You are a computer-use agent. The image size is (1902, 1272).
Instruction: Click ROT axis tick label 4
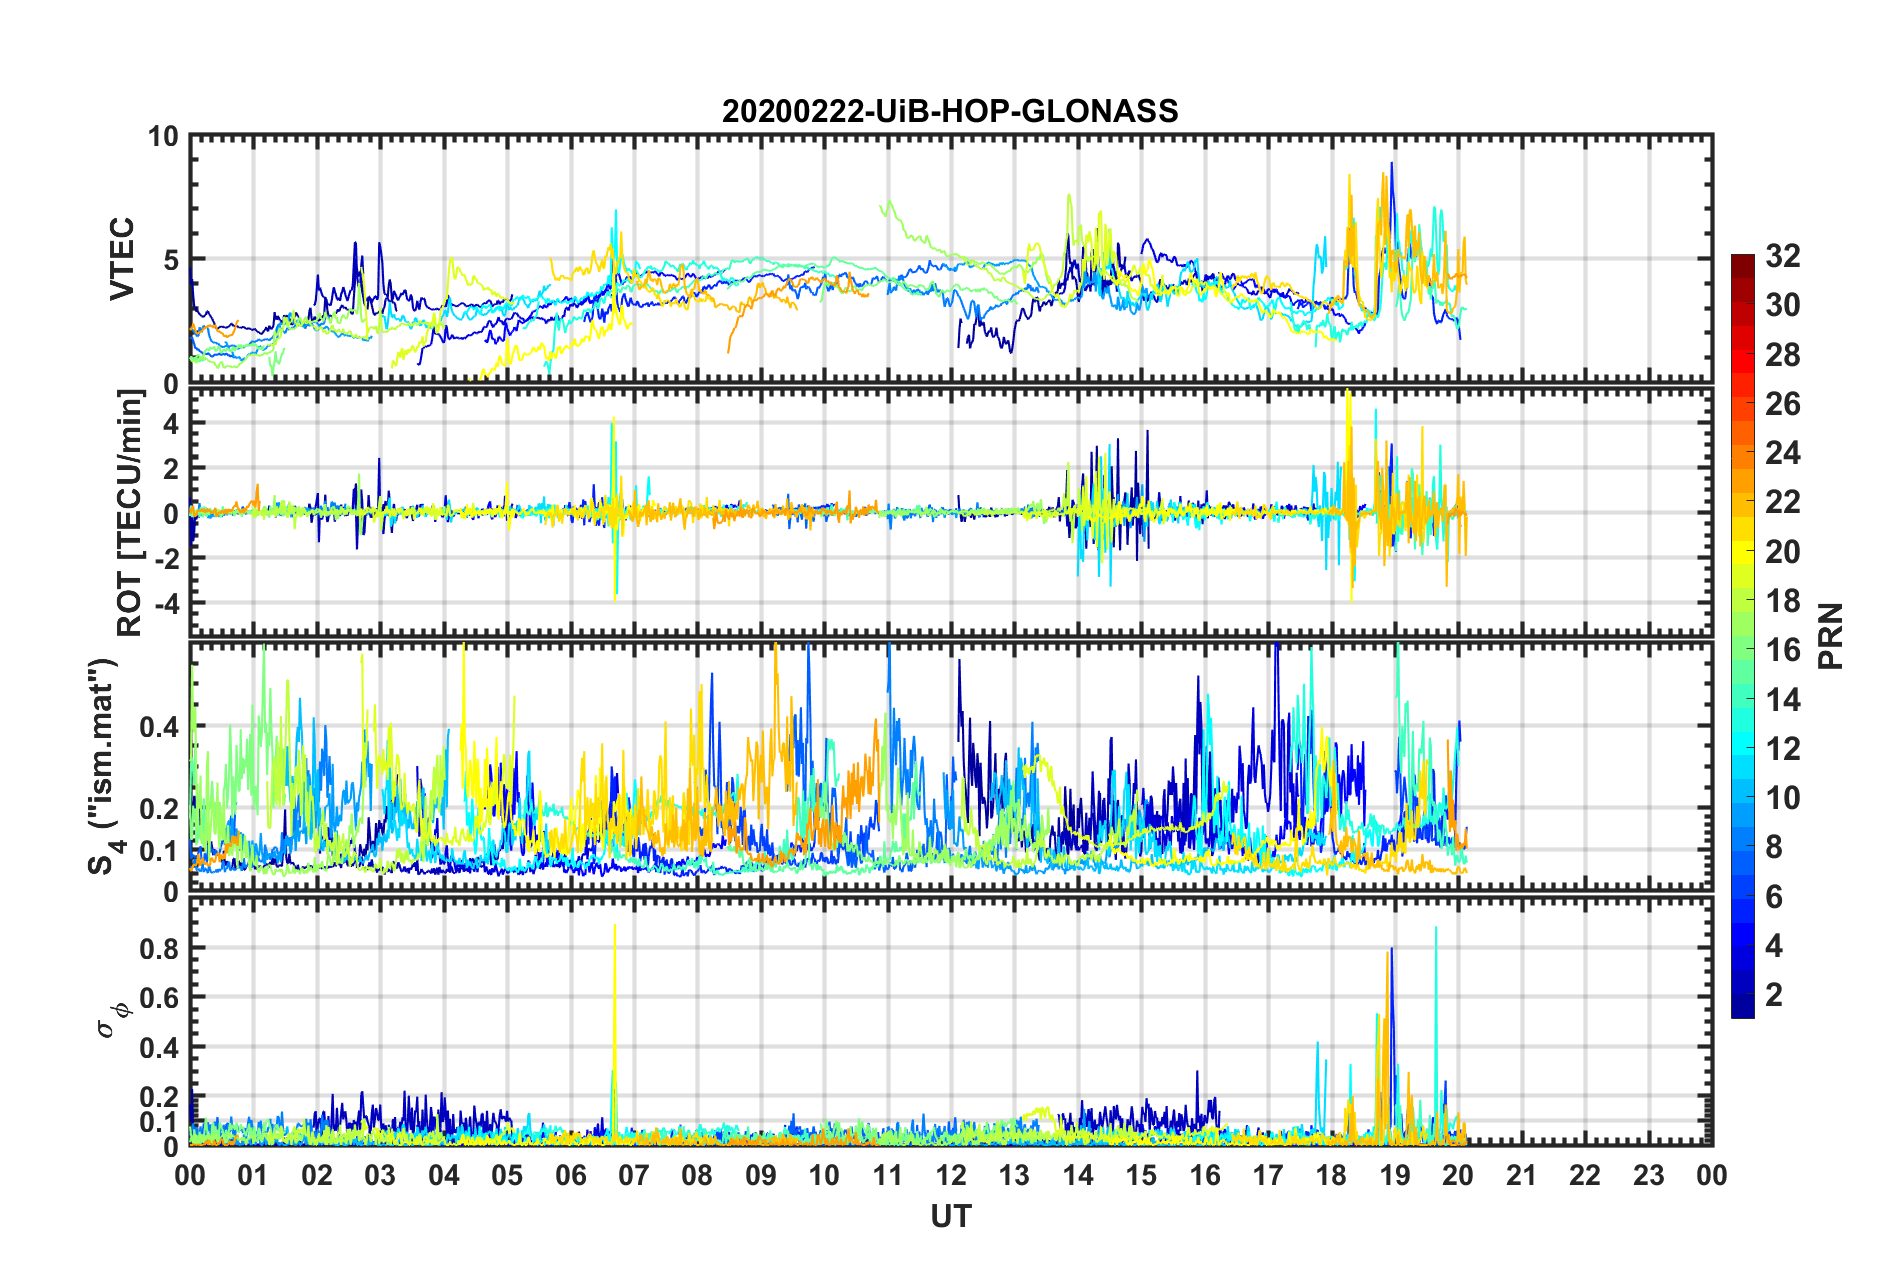tap(171, 424)
